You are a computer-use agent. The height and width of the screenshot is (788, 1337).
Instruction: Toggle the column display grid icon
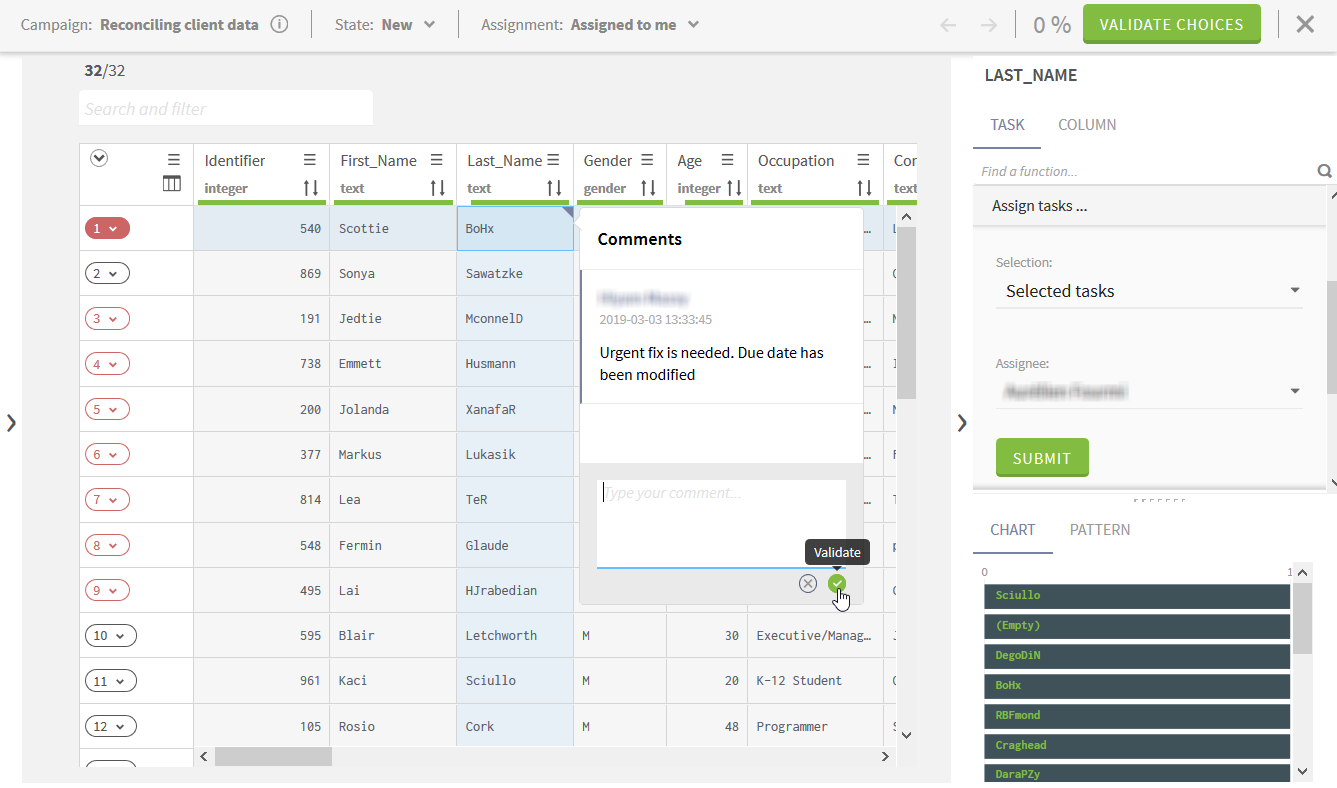(172, 184)
